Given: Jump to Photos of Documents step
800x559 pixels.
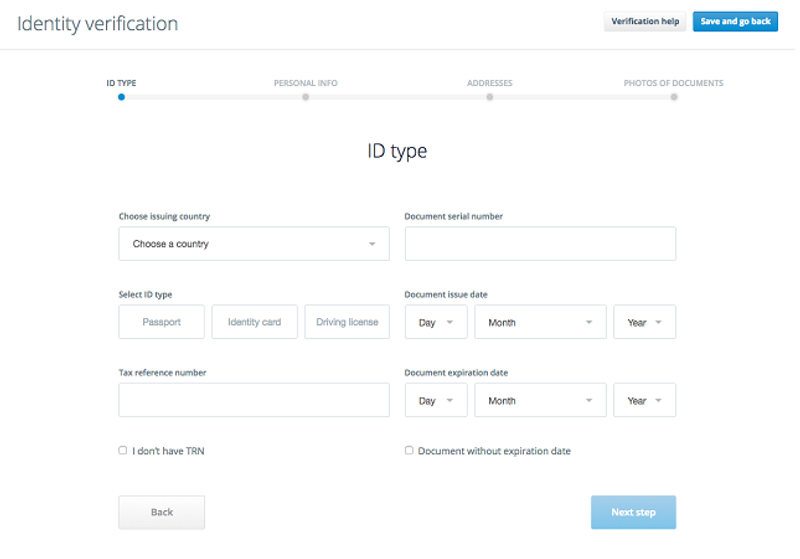Looking at the screenshot, I should coord(674,96).
